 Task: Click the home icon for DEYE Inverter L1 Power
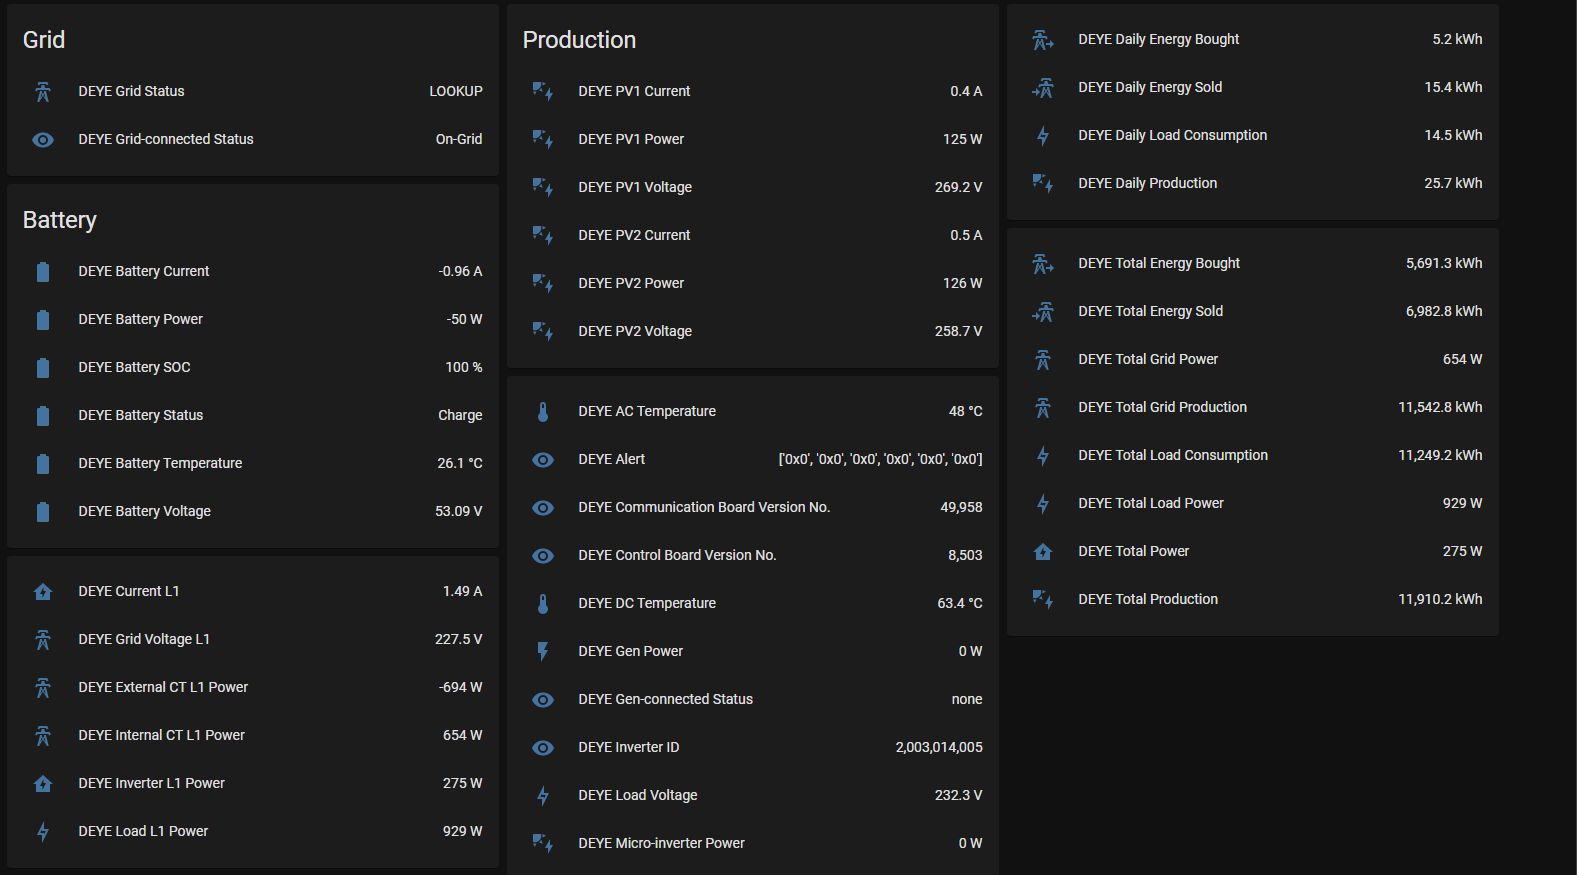[x=43, y=784]
